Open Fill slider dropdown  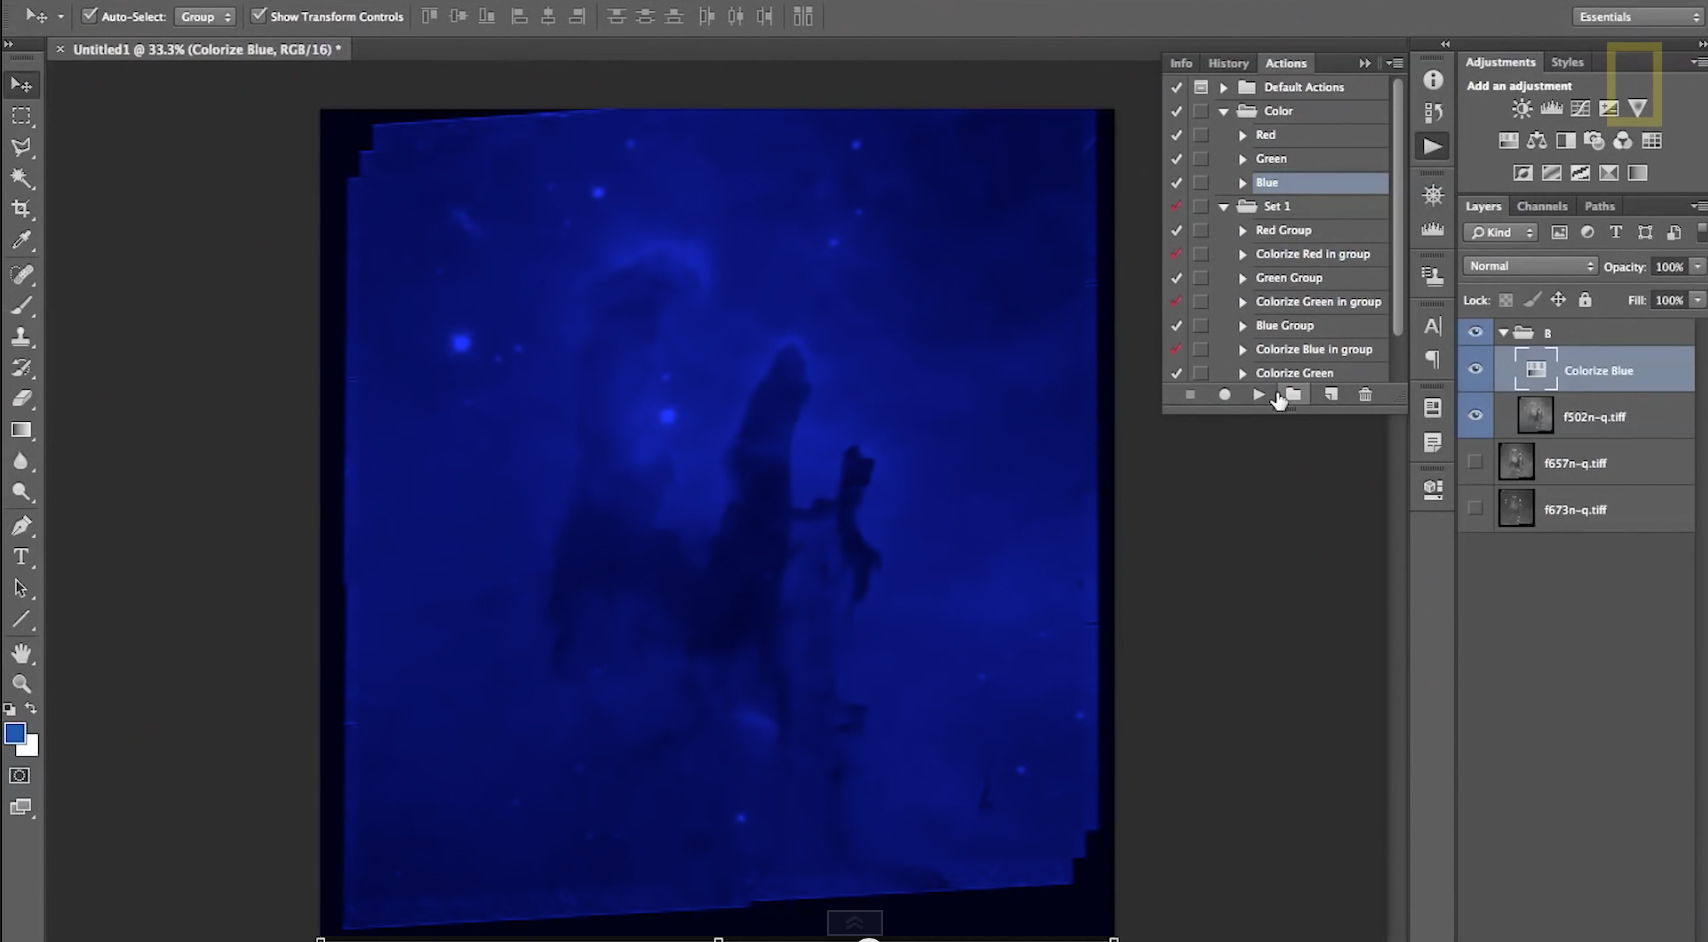[1697, 300]
